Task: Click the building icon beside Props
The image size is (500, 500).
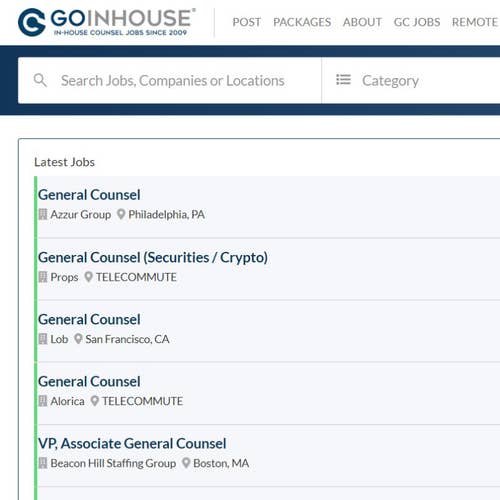Action: [x=43, y=277]
